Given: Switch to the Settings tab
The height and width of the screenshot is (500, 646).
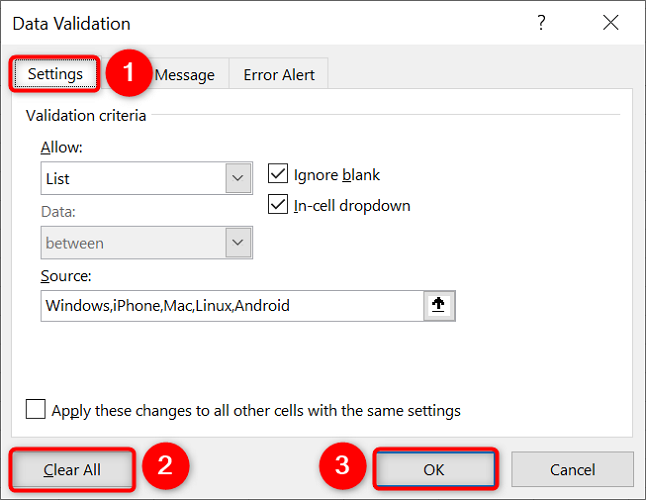Looking at the screenshot, I should coord(55,74).
